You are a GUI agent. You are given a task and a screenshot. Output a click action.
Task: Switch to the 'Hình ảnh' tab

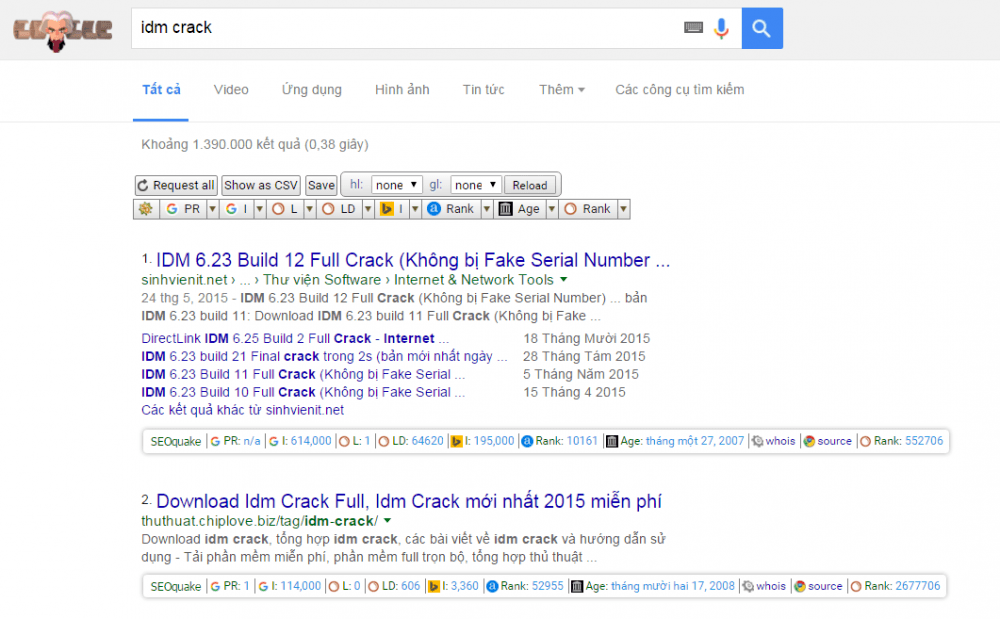click(x=402, y=89)
